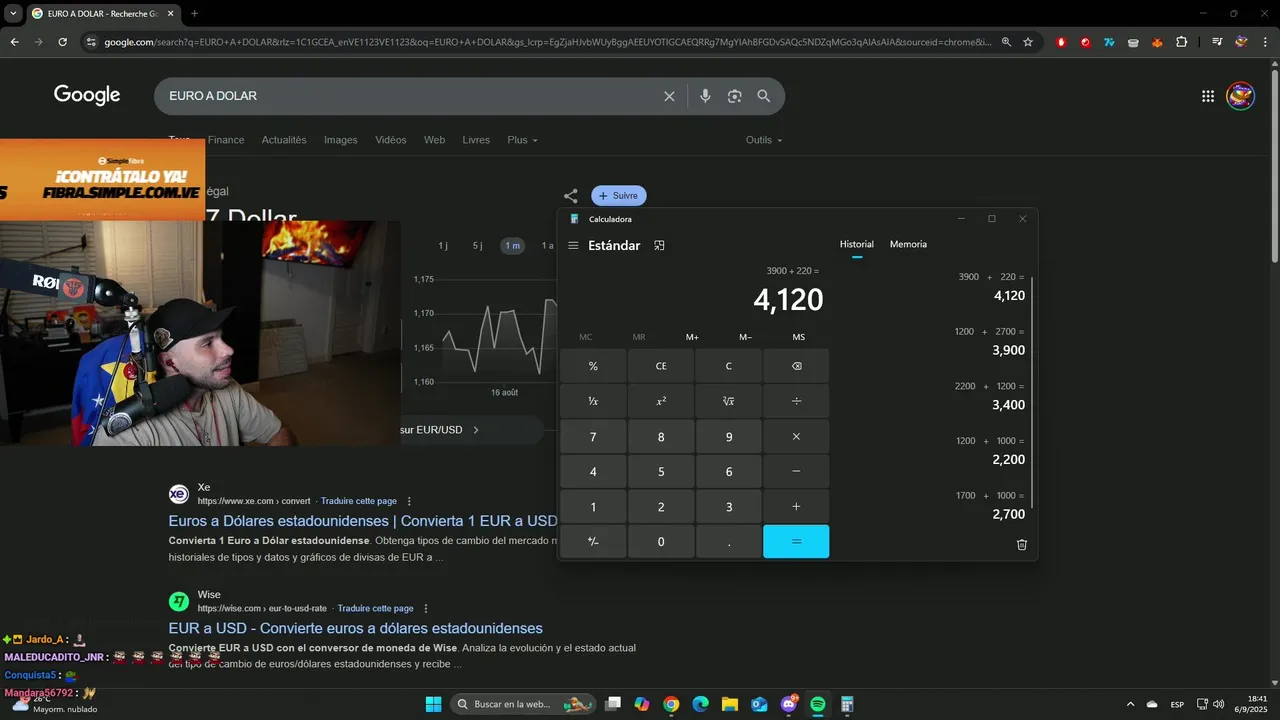Show hidden system tray icons chevron
The height and width of the screenshot is (720, 1280).
click(1130, 704)
